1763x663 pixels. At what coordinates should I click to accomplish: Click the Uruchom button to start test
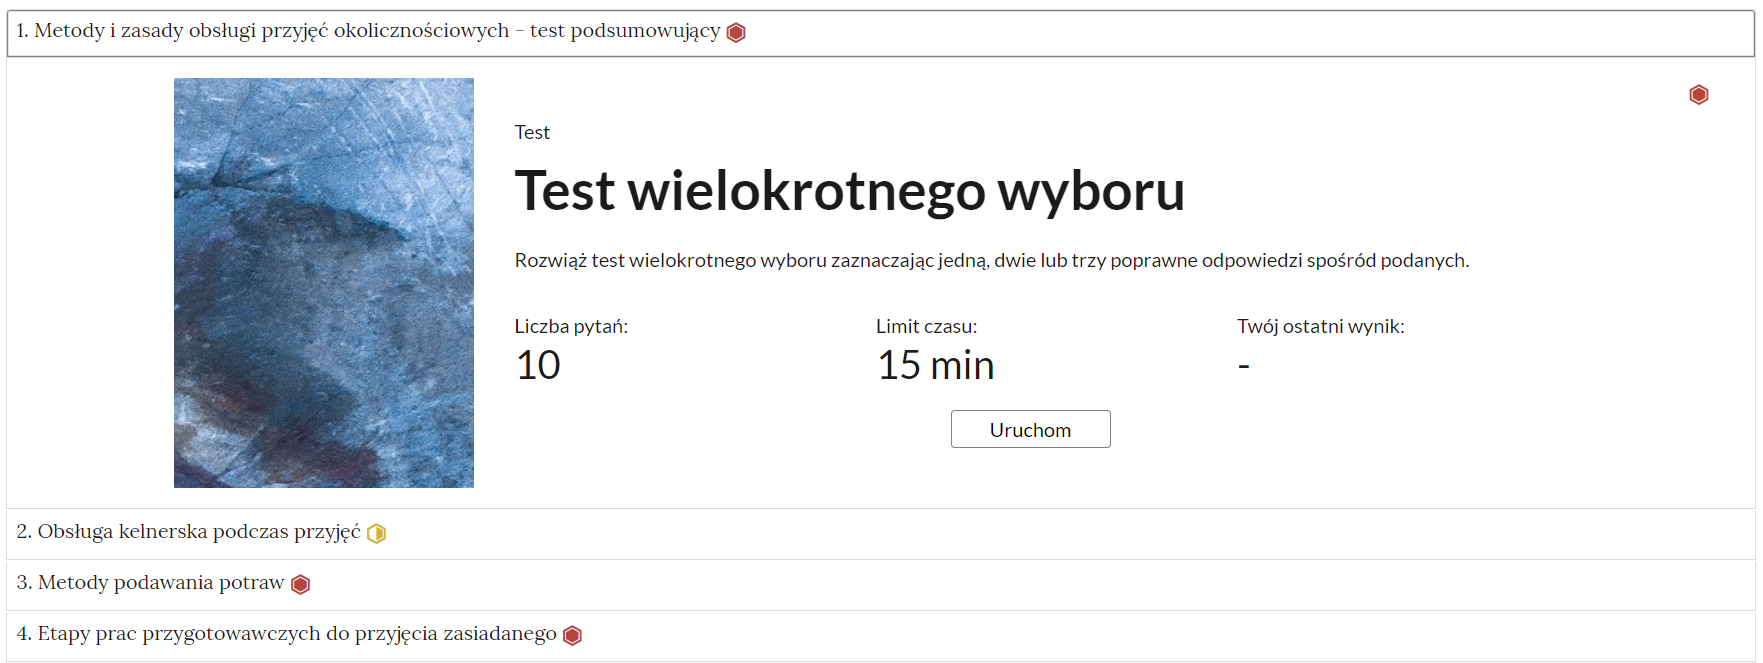coord(1030,429)
